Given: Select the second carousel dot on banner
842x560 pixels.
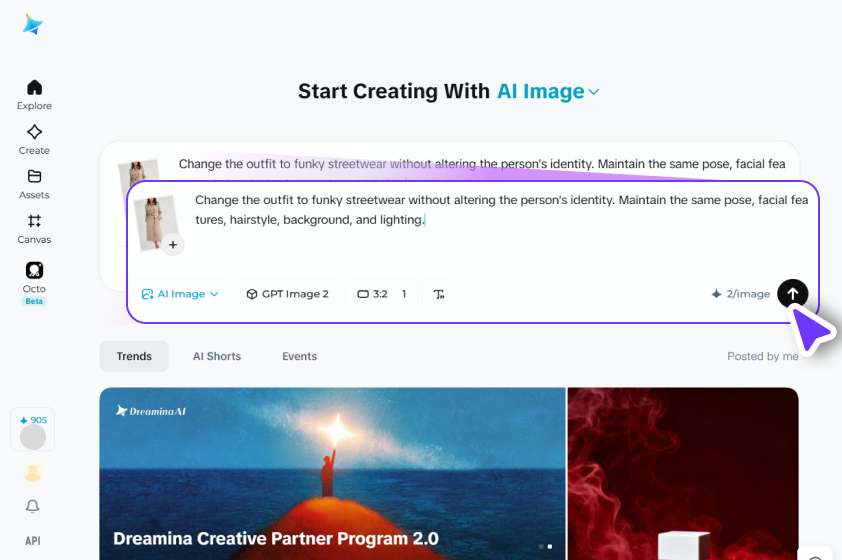Looking at the screenshot, I should coord(549,547).
